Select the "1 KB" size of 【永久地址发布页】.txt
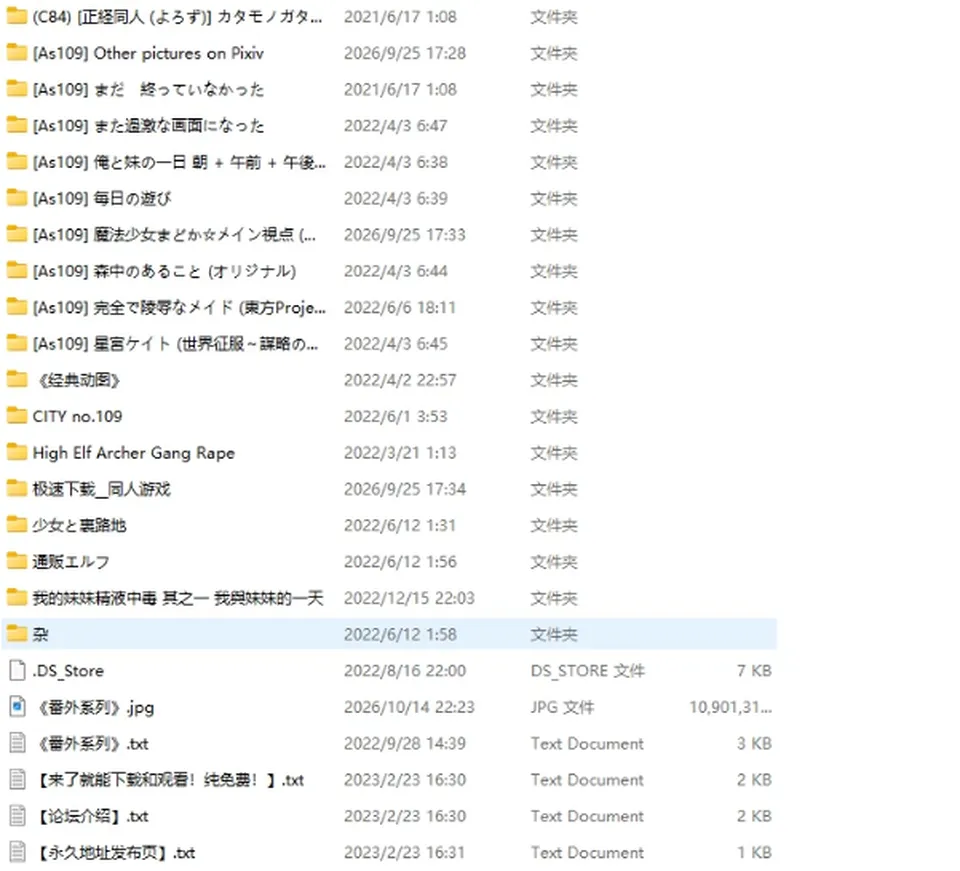This screenshot has width=960, height=871. coord(754,852)
